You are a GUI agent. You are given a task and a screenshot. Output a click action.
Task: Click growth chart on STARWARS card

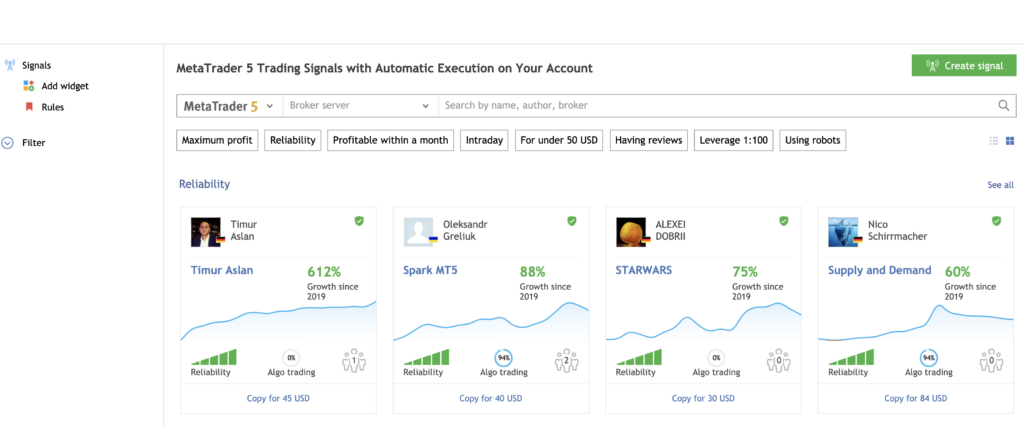(x=703, y=321)
